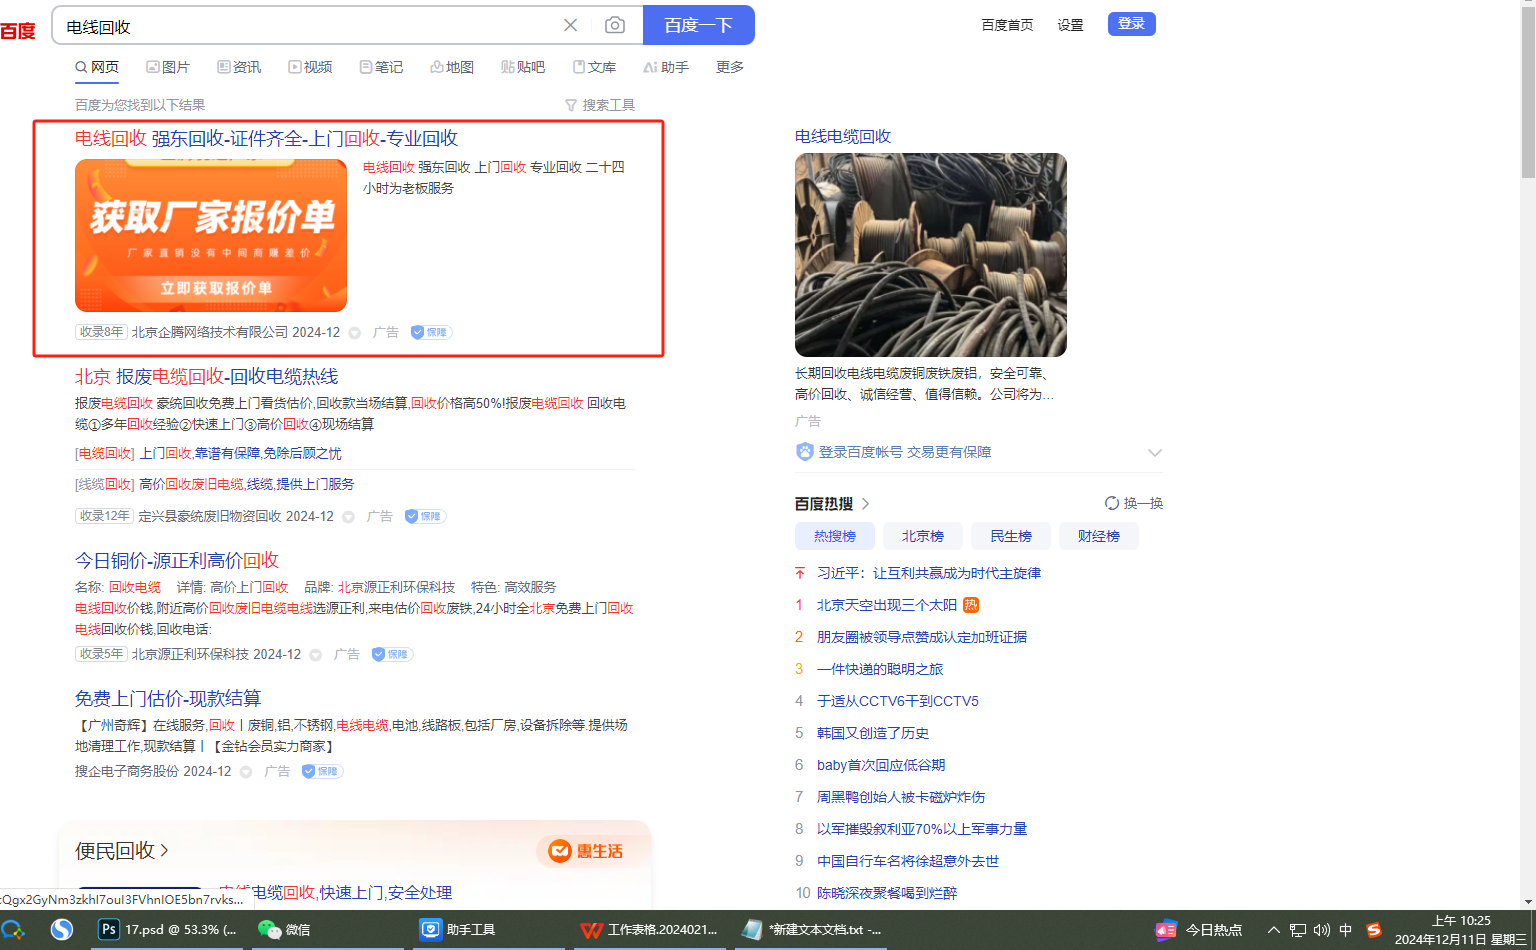This screenshot has height=950, width=1536.
Task: Open the 更多 search categories menu
Action: 730,67
